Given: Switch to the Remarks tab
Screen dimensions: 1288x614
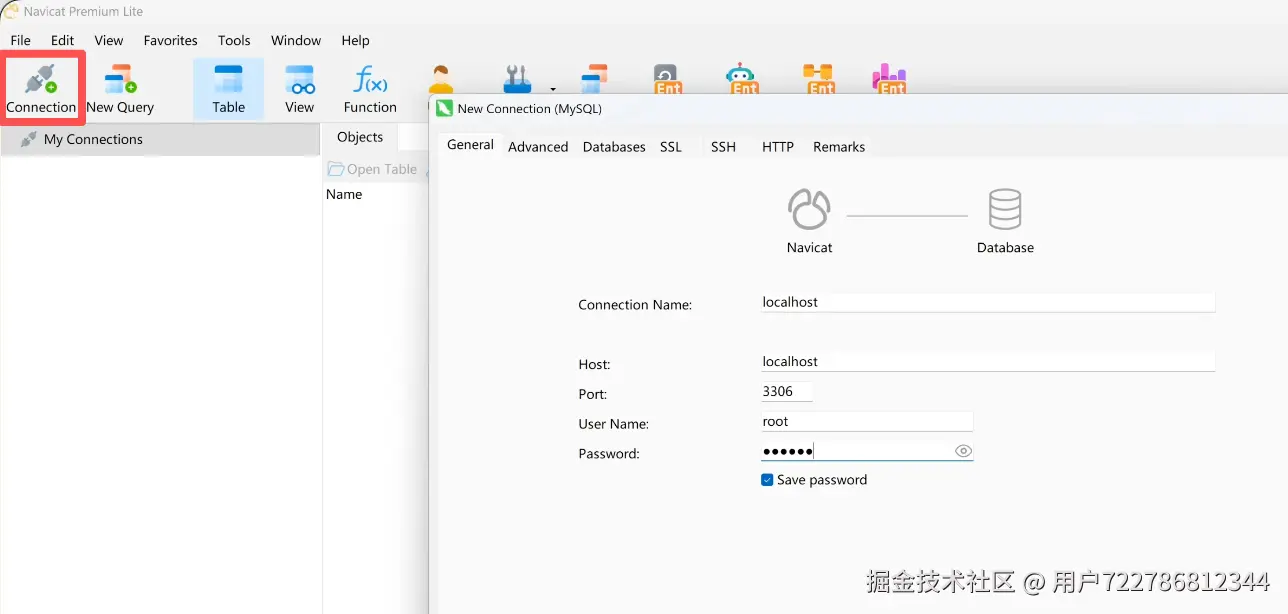Looking at the screenshot, I should (839, 146).
